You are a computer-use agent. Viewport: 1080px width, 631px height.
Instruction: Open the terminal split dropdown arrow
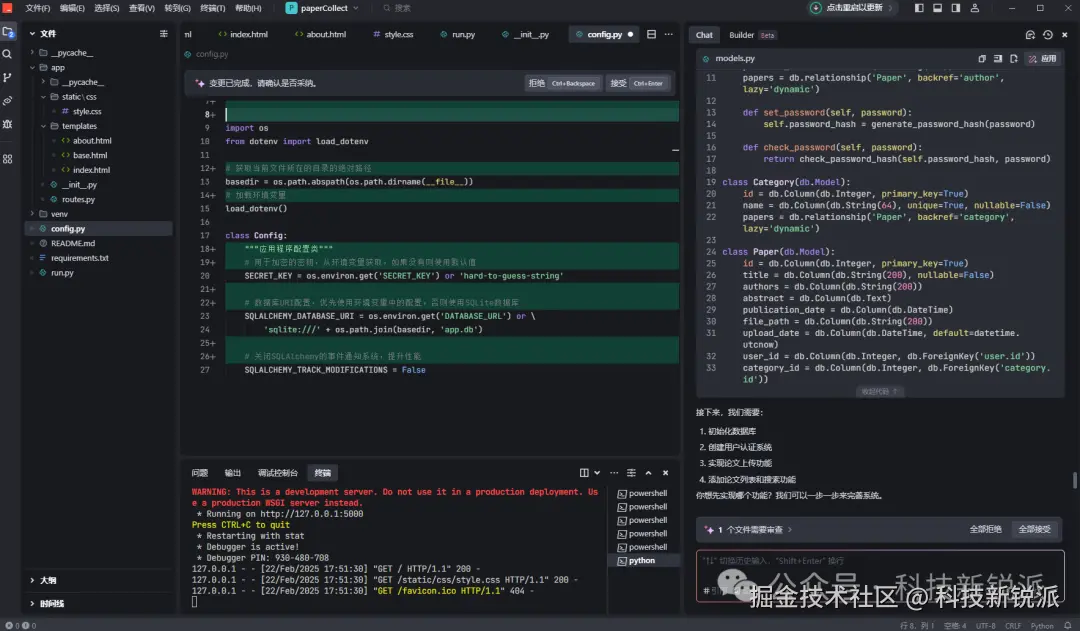(x=597, y=473)
